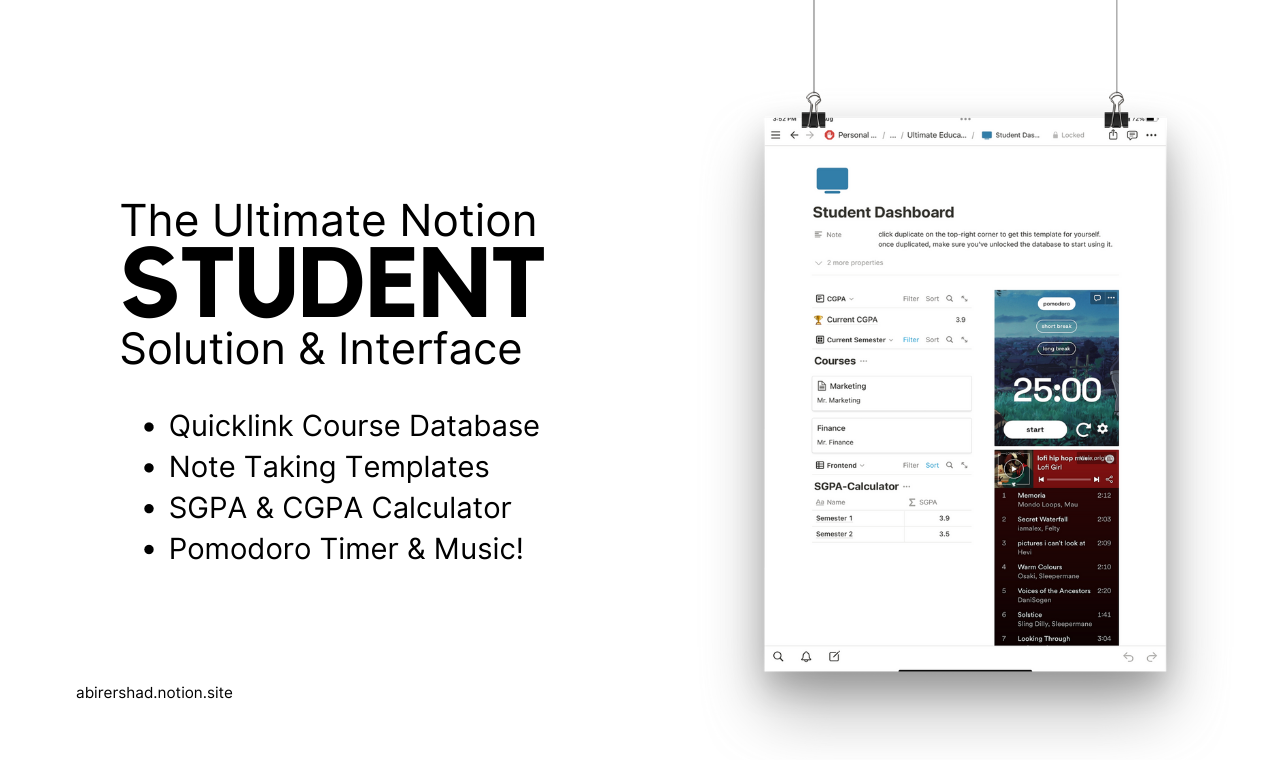Open notifications bell in bottom bar
The height and width of the screenshot is (760, 1270).
coord(806,657)
